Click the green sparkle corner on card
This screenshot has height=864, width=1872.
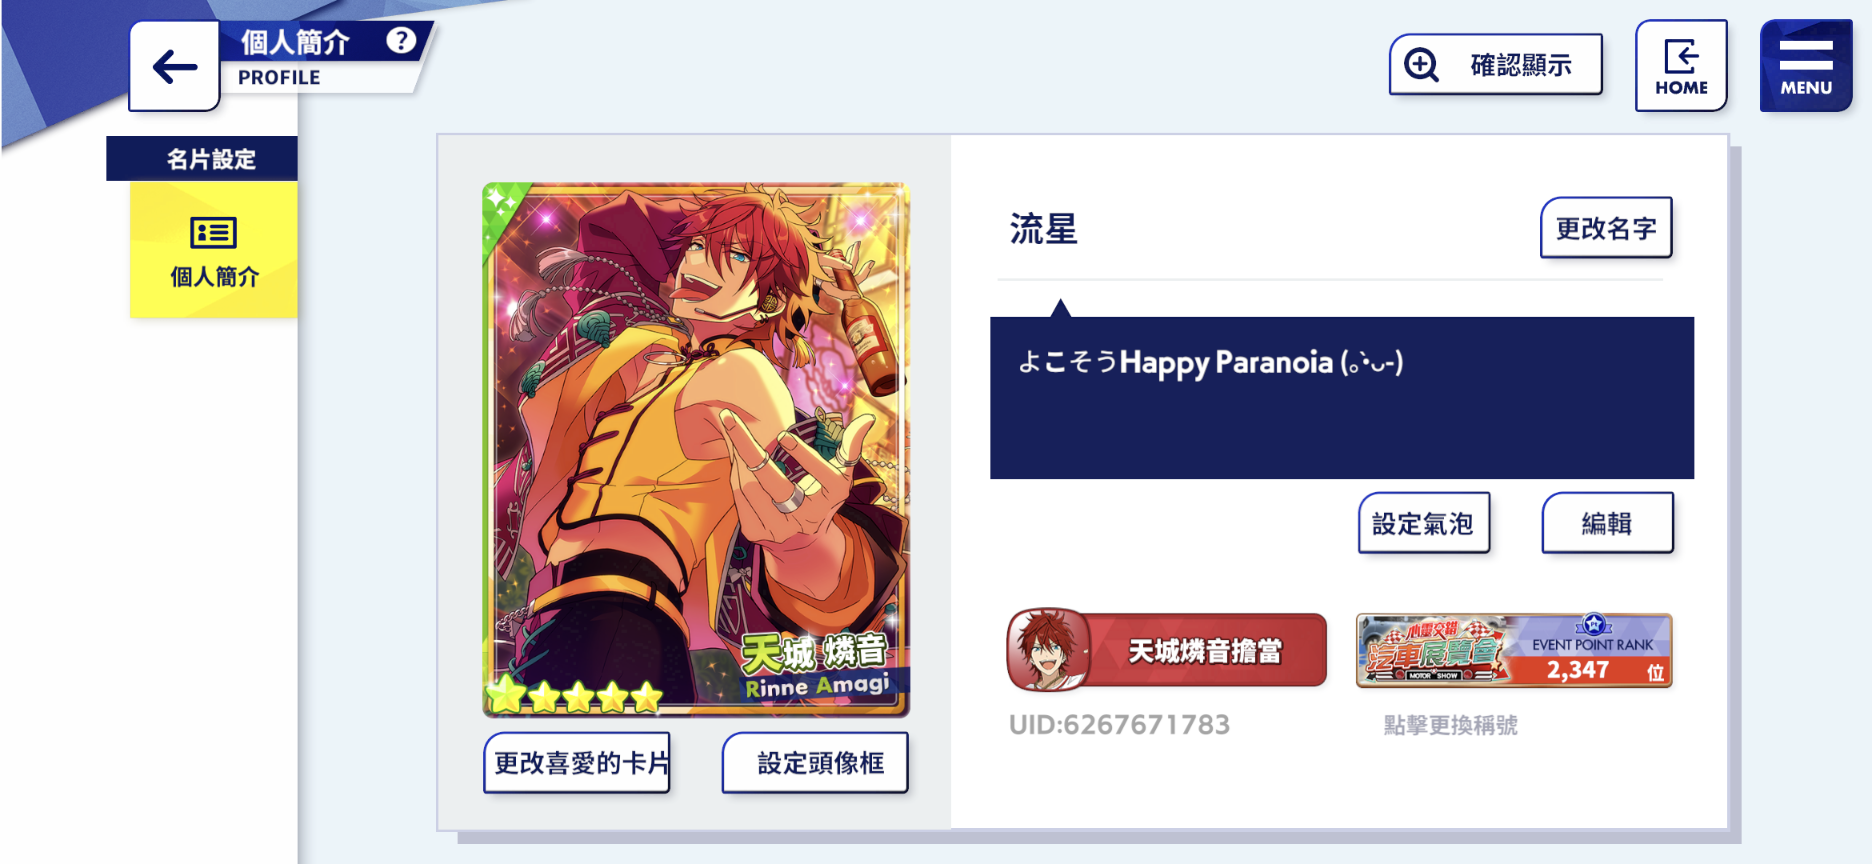tap(504, 205)
